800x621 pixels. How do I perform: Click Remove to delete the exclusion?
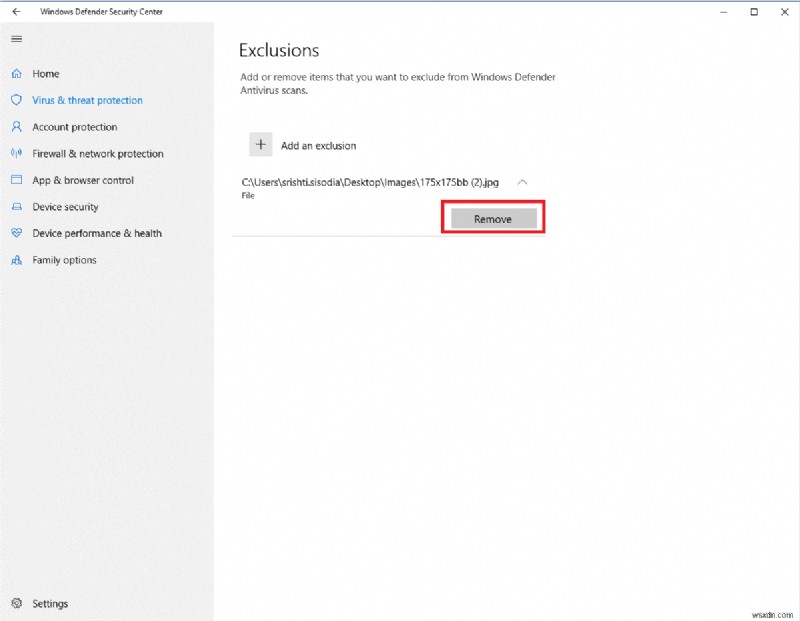[x=491, y=217]
